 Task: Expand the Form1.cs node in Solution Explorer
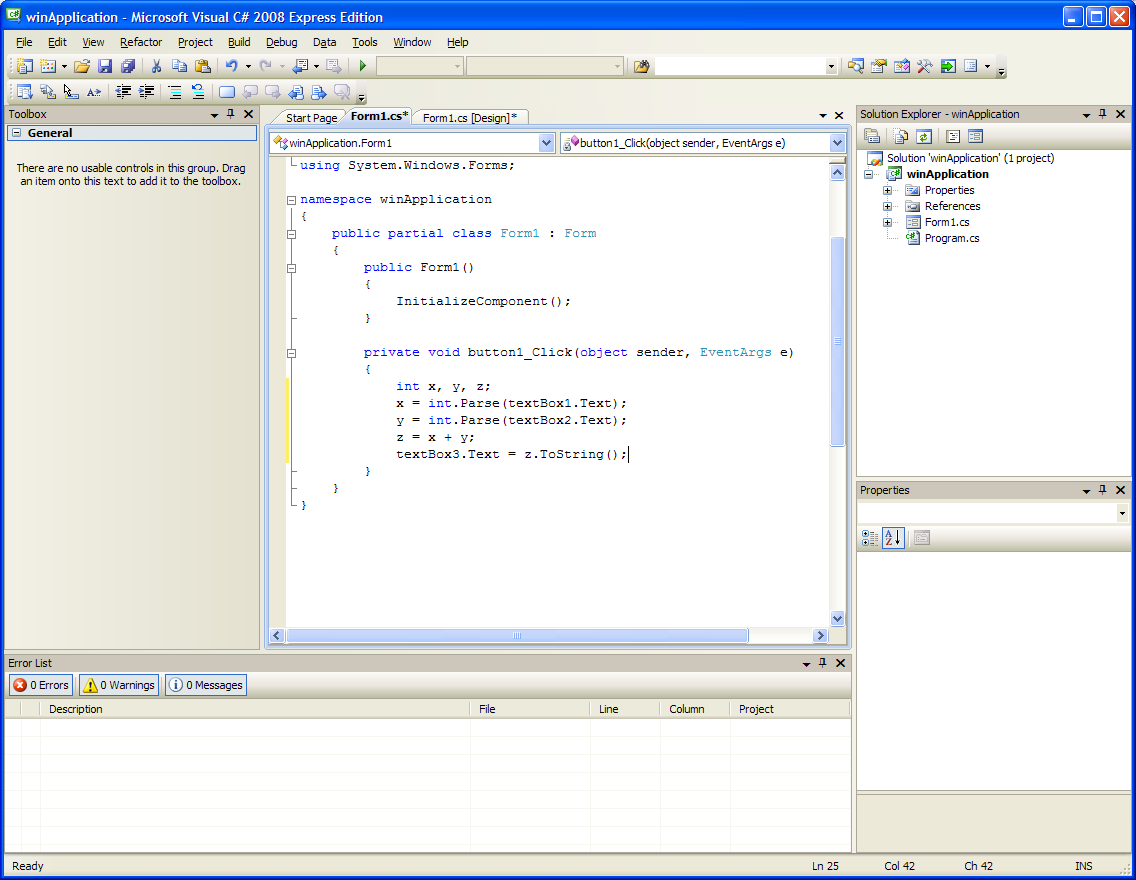(x=887, y=222)
